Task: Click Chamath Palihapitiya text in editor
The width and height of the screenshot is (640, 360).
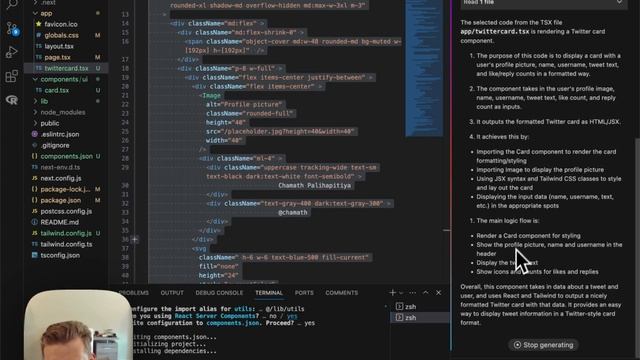Action: pos(314,185)
